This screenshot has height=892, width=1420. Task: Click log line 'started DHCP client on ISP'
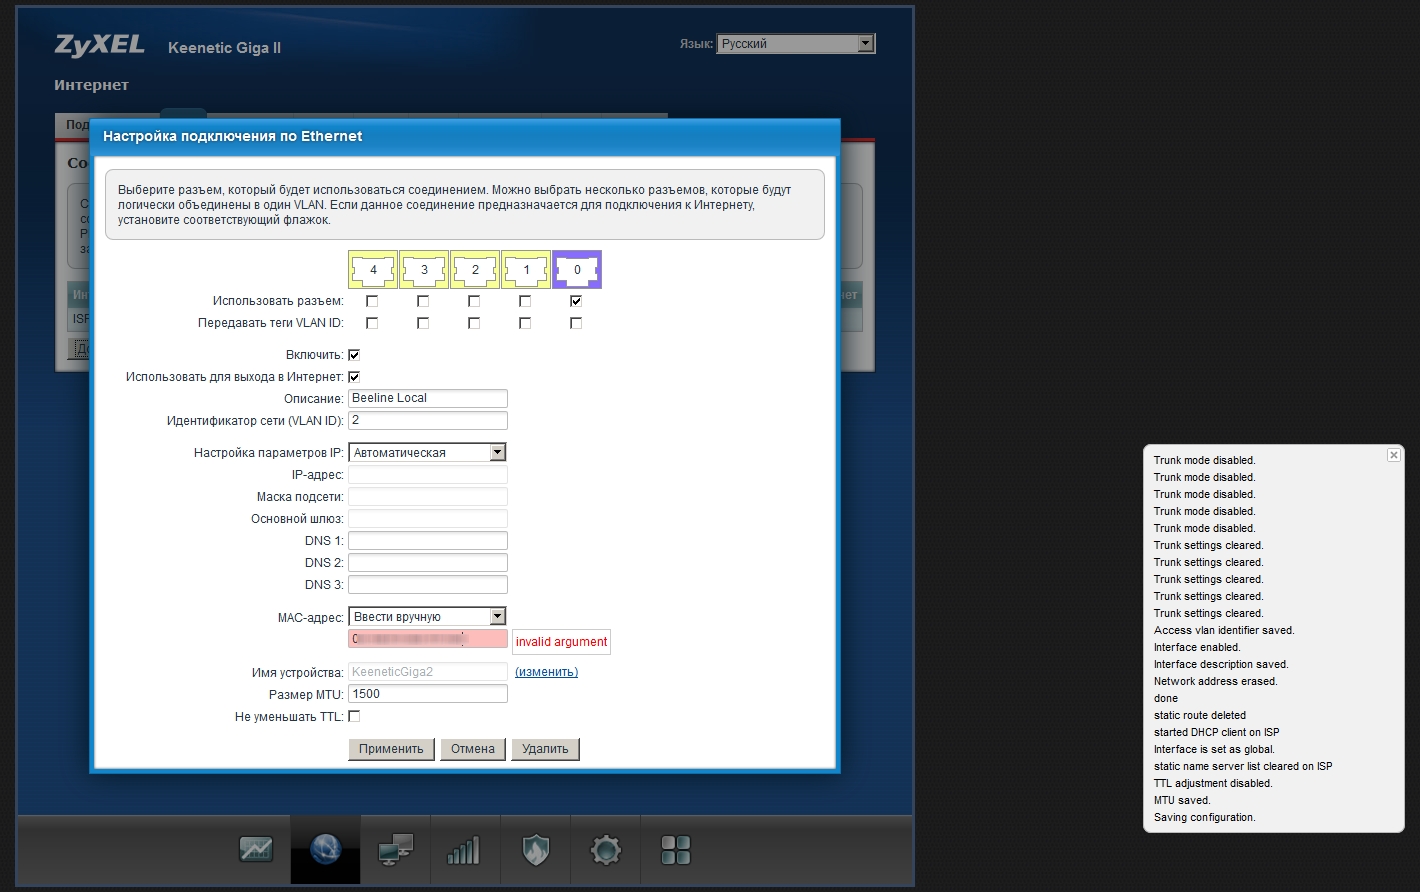click(x=1216, y=733)
